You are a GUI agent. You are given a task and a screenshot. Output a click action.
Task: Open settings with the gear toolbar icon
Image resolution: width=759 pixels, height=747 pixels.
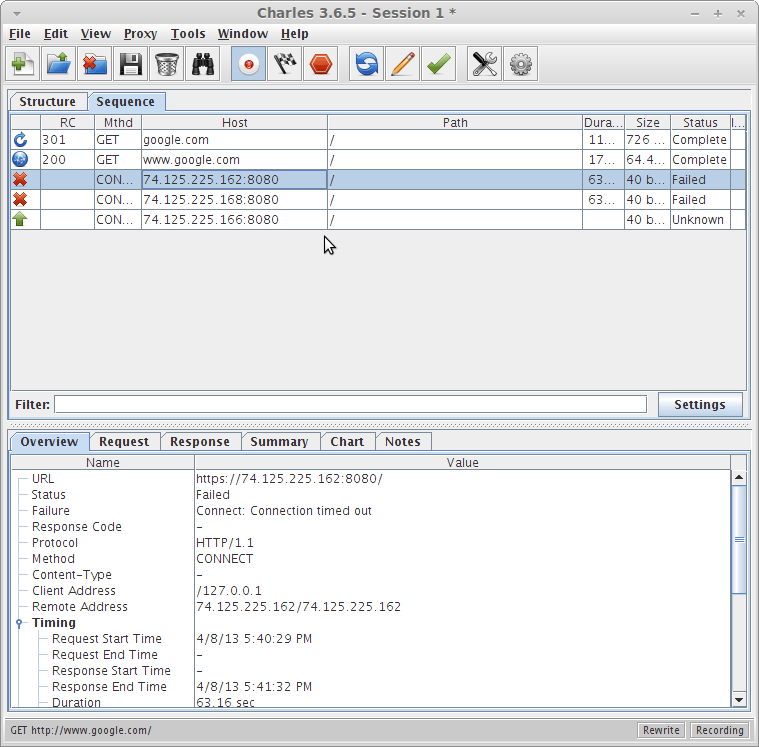point(520,63)
